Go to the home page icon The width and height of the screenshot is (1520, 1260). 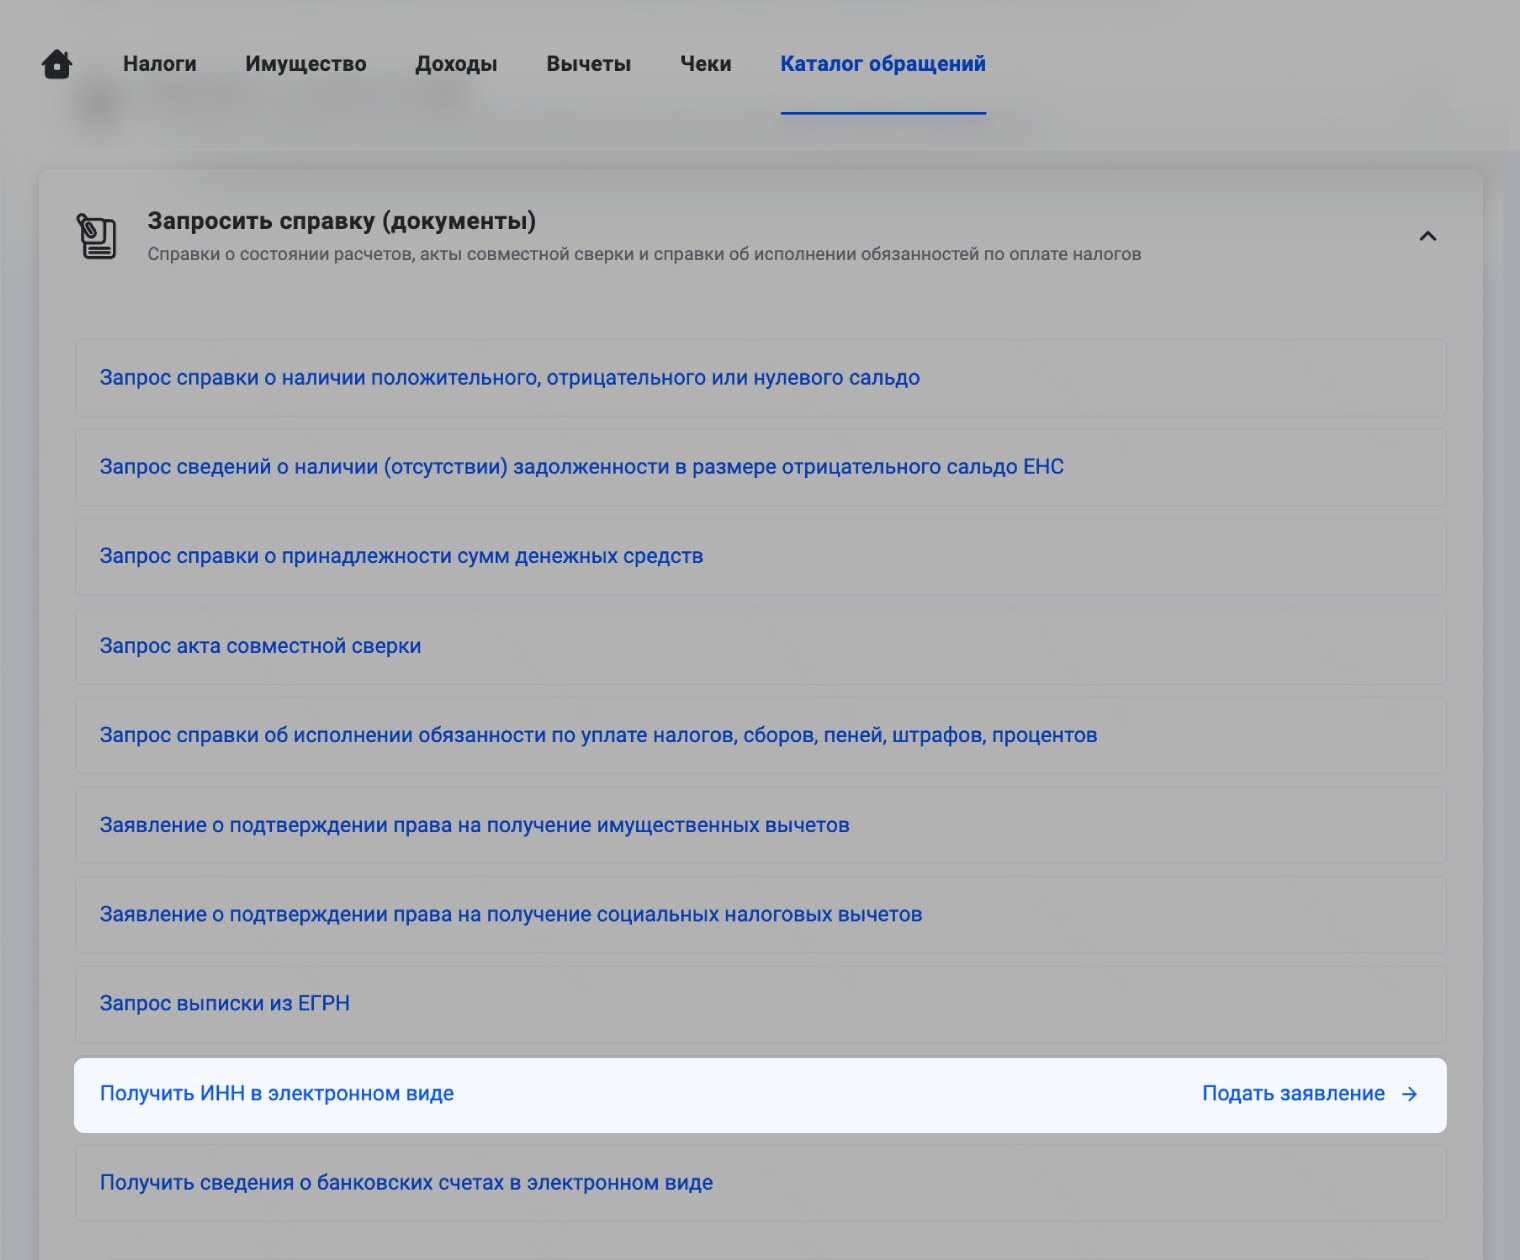tap(57, 64)
